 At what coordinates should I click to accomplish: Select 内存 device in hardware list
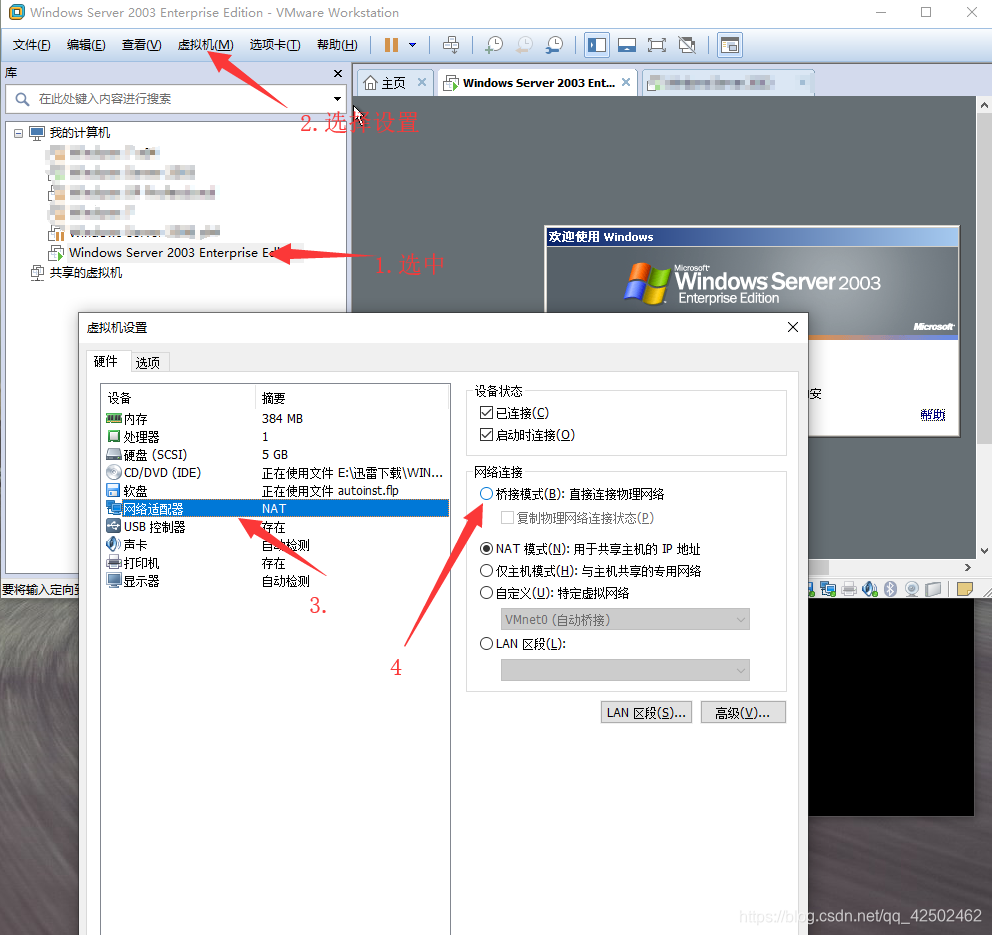277,419
